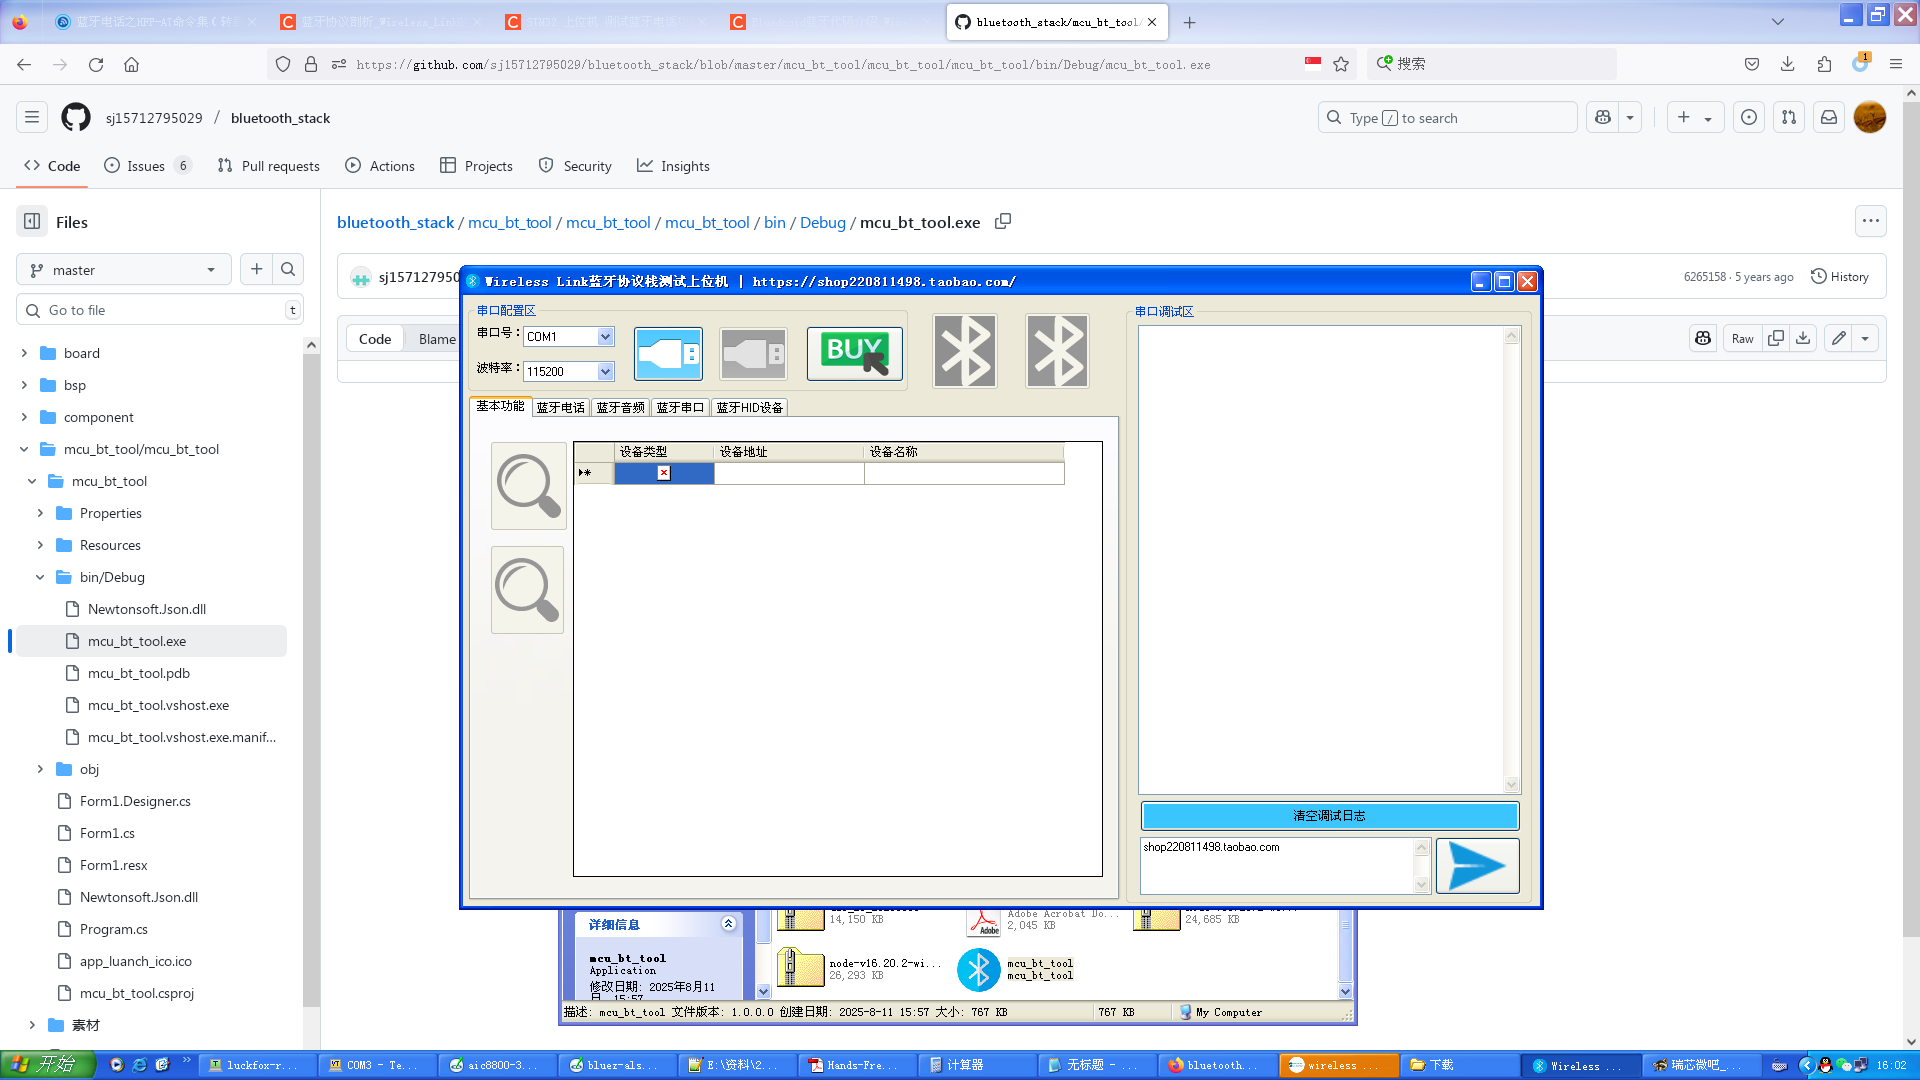Click the edit pencil icon
The width and height of the screenshot is (1920, 1080).
(x=1838, y=338)
